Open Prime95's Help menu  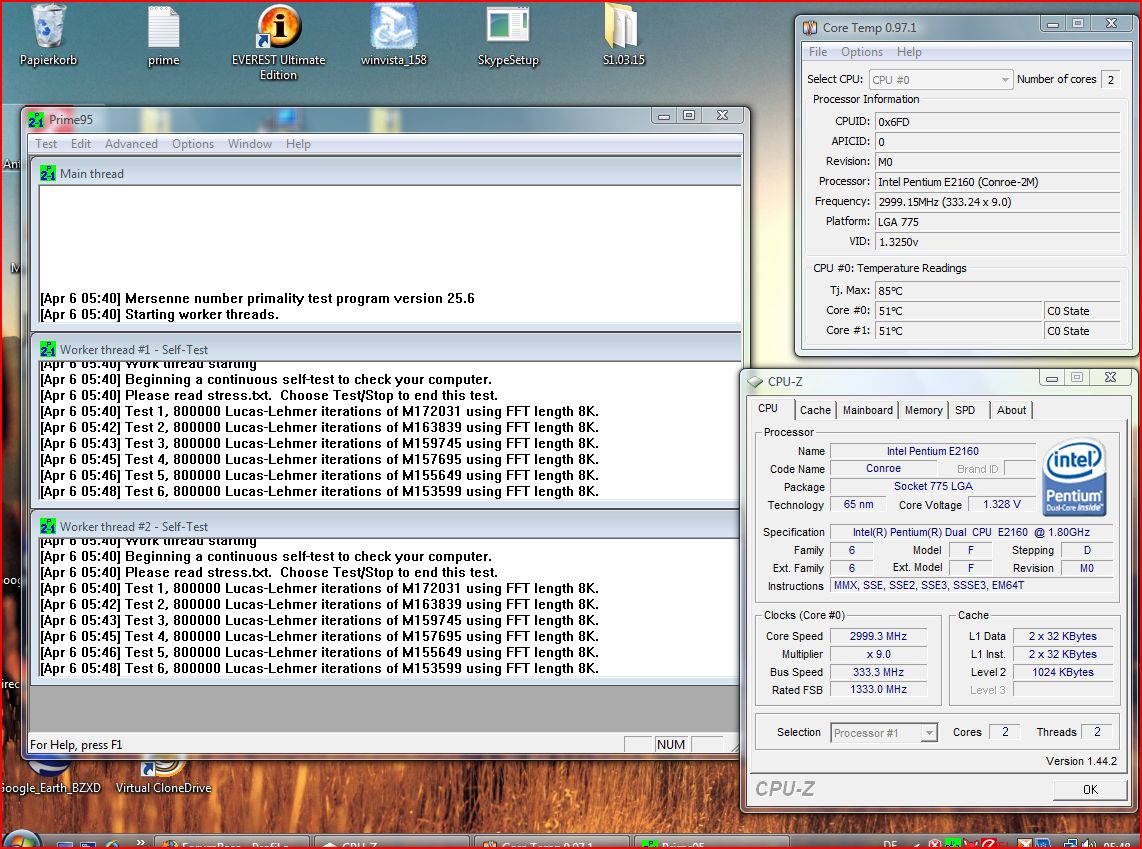tap(298, 144)
